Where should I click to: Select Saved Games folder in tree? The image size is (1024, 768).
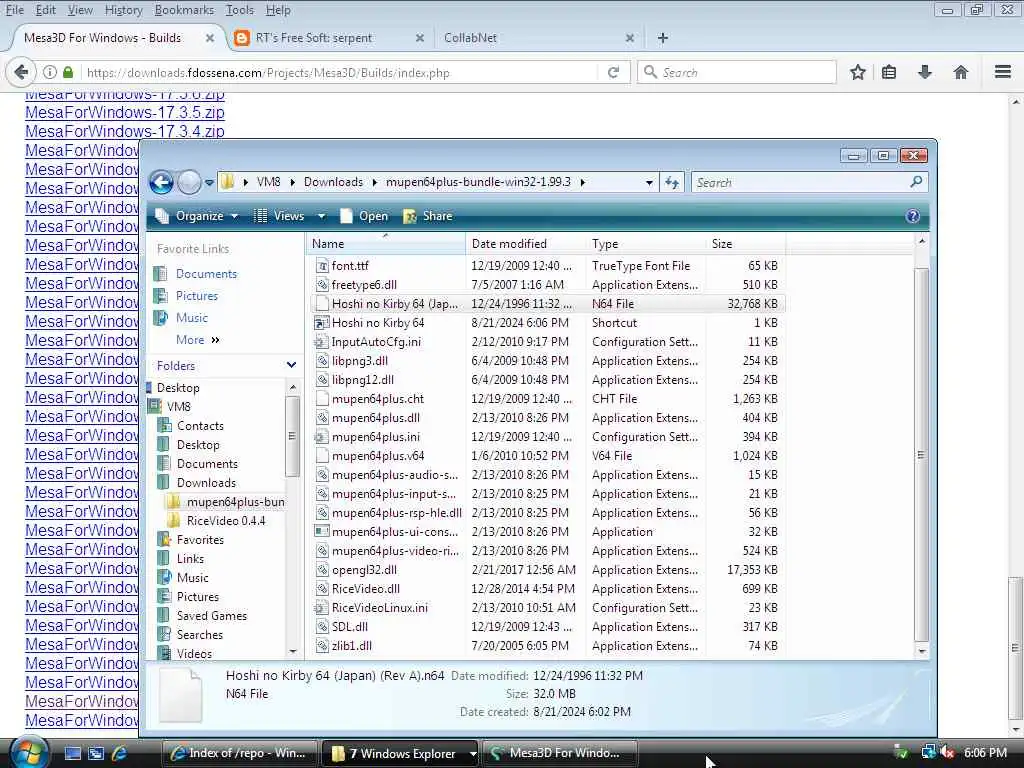[x=212, y=616]
